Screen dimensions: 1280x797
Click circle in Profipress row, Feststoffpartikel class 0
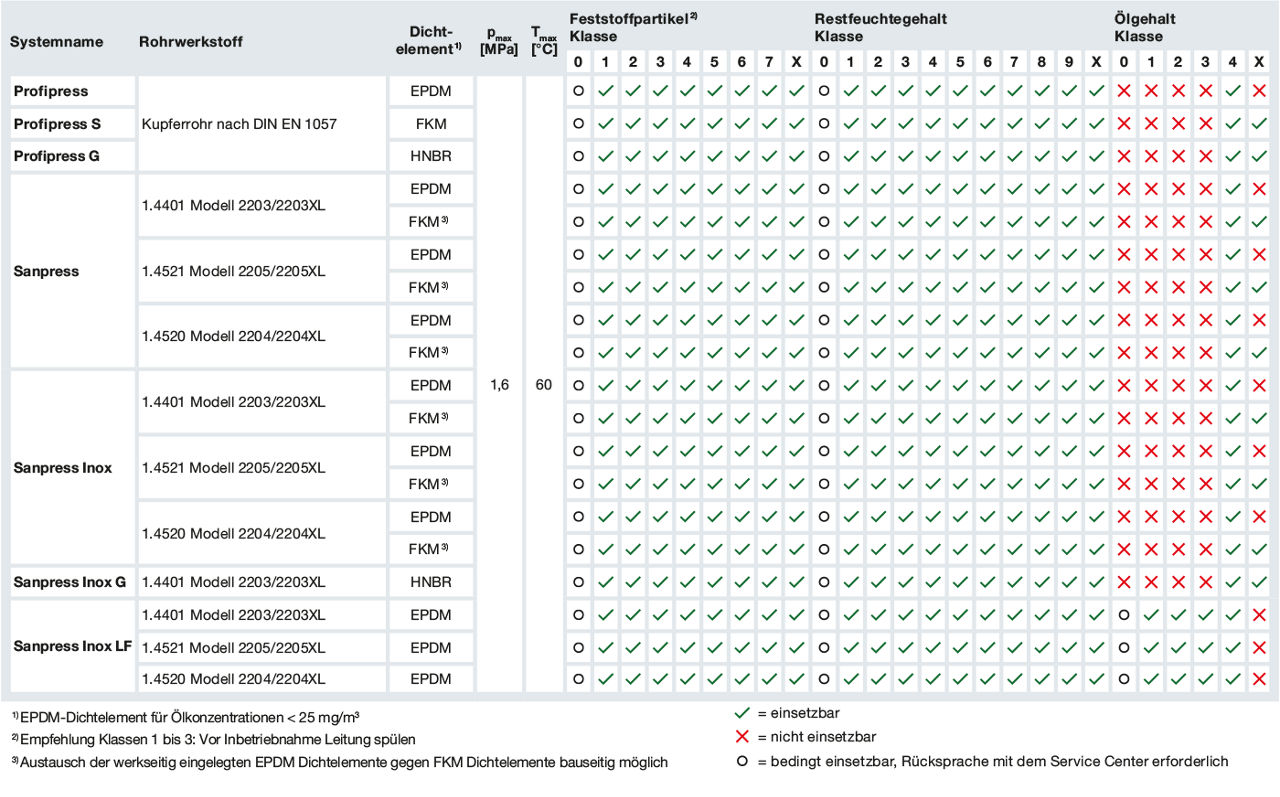click(578, 91)
